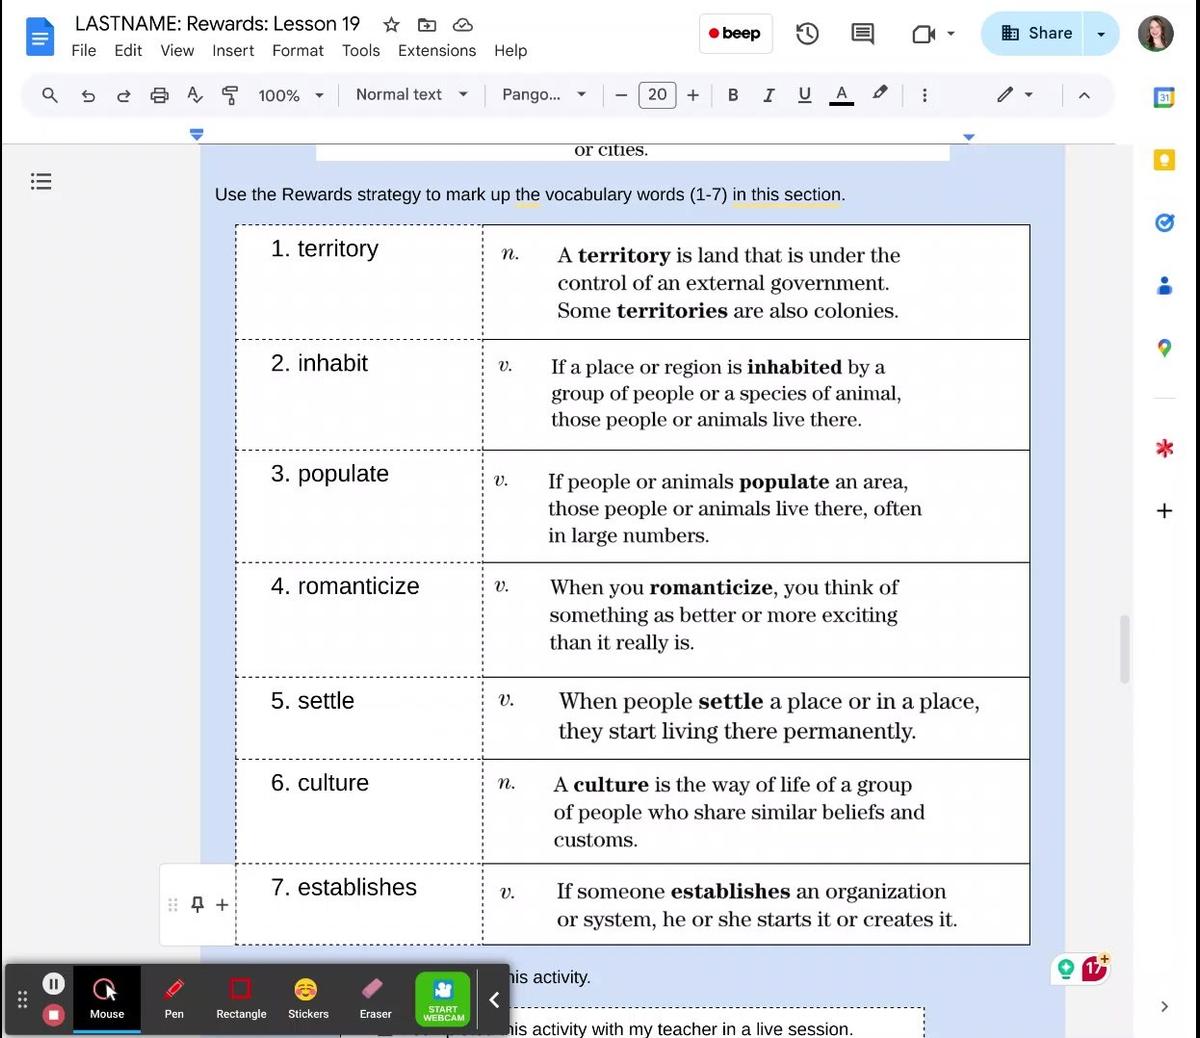Get add-ons plus icon
Image resolution: width=1200 pixels, height=1038 pixels.
pos(1164,511)
